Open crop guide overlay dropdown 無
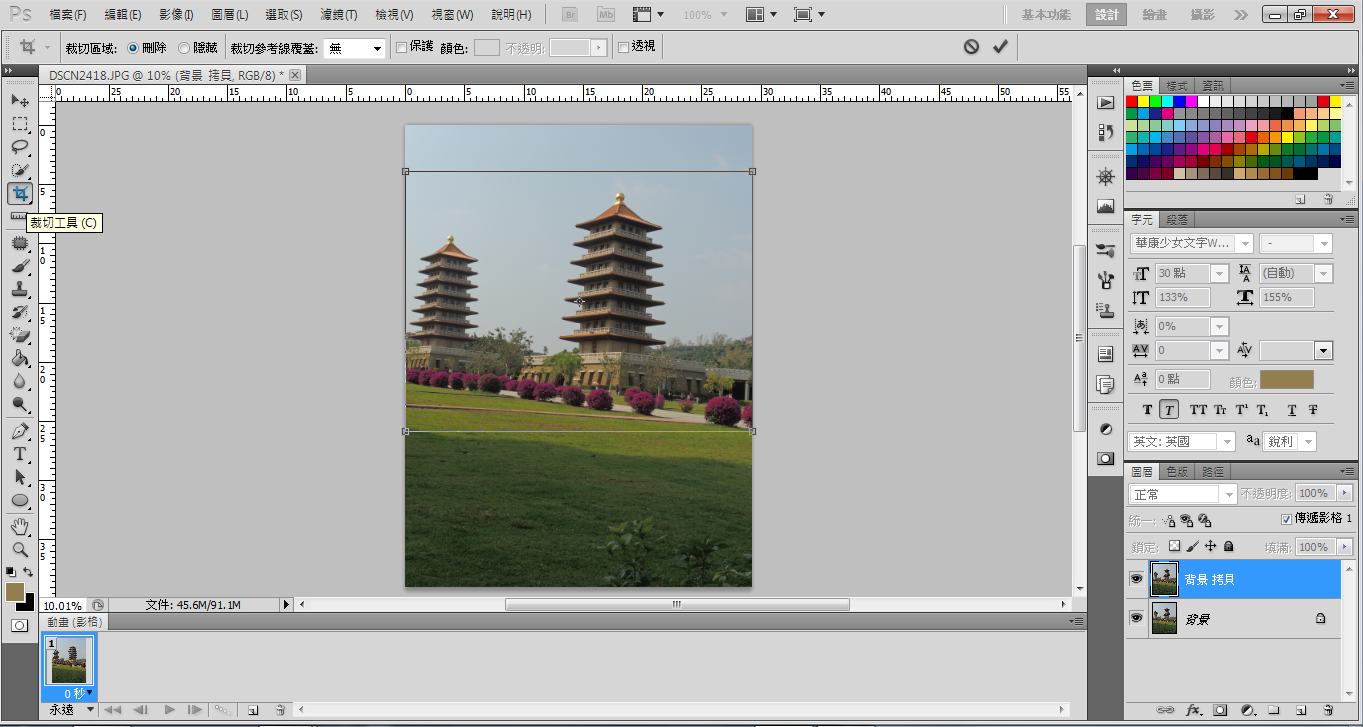This screenshot has width=1363, height=727. 355,48
